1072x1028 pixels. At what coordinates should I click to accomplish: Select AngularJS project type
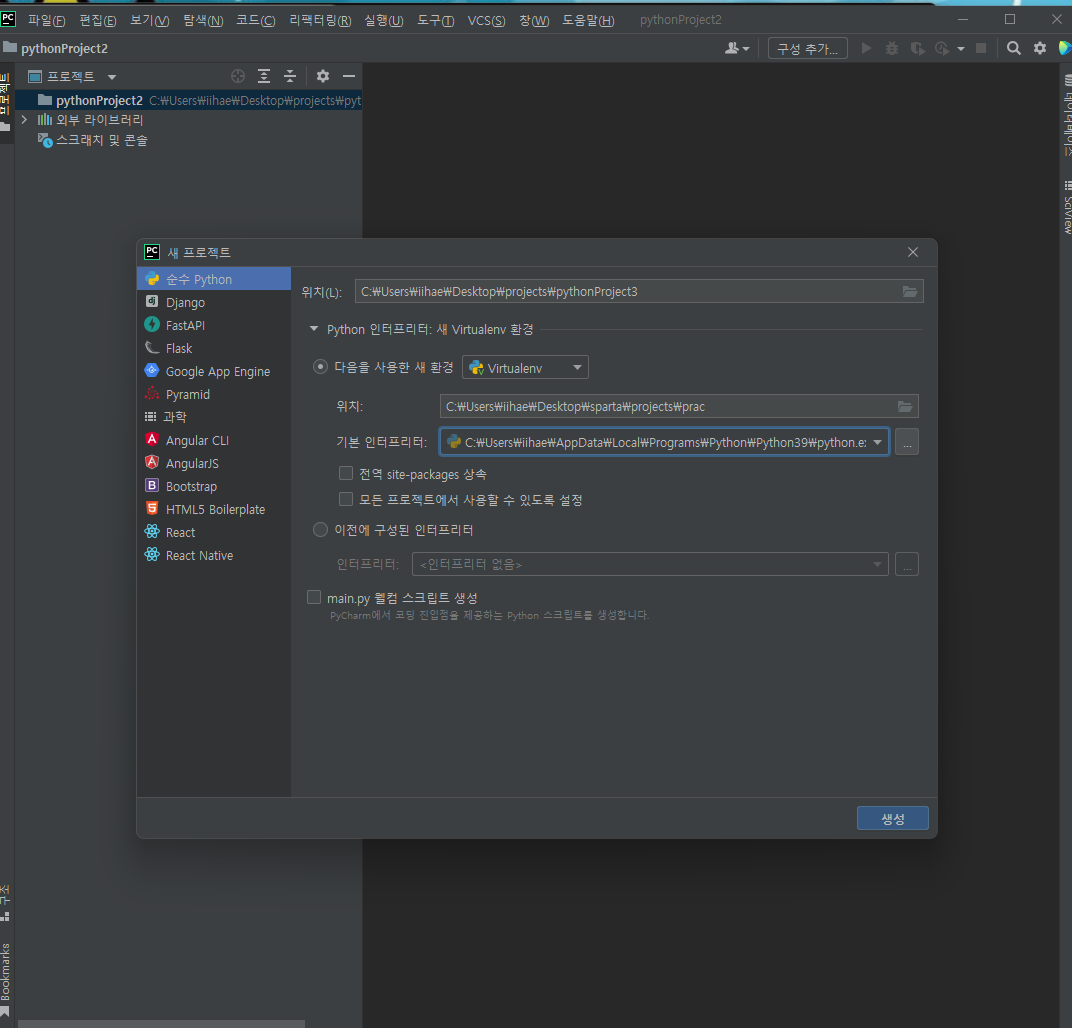click(213, 463)
